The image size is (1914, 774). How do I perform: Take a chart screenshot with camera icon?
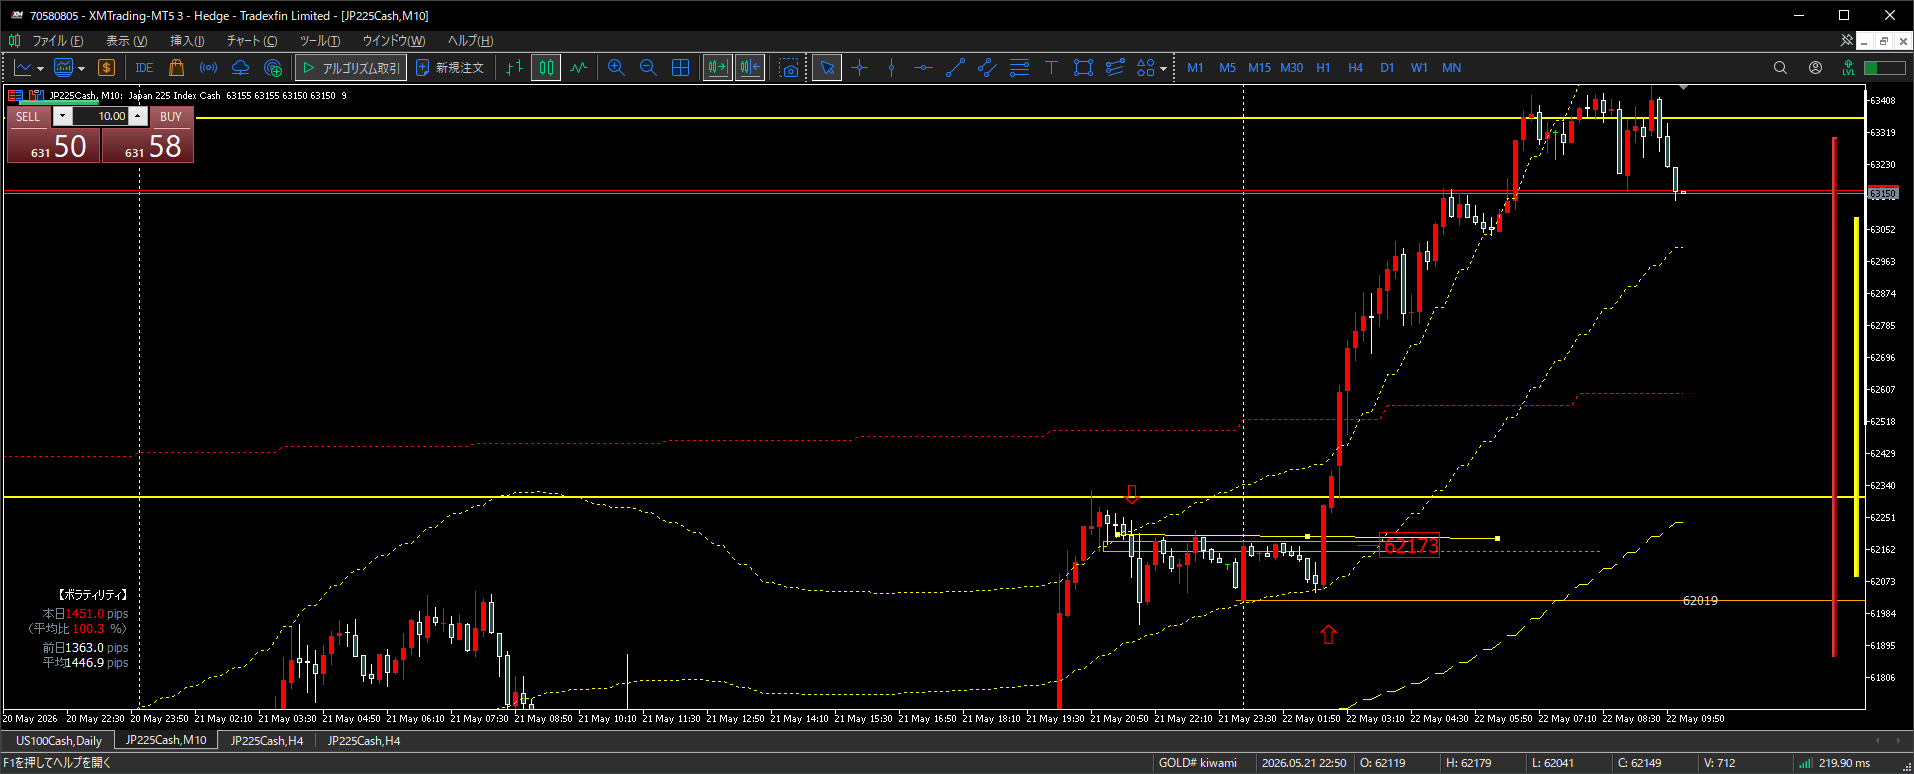click(789, 68)
